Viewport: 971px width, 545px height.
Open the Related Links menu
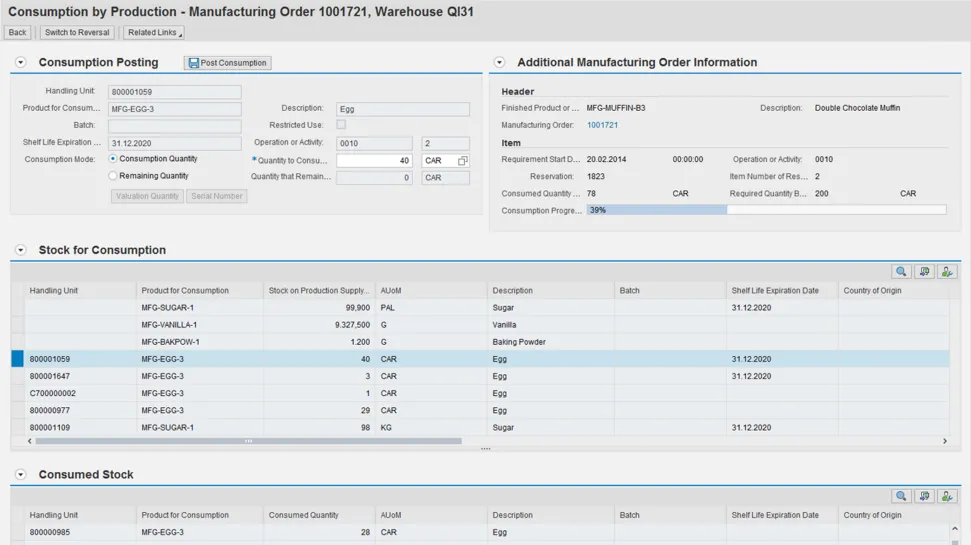(x=153, y=33)
